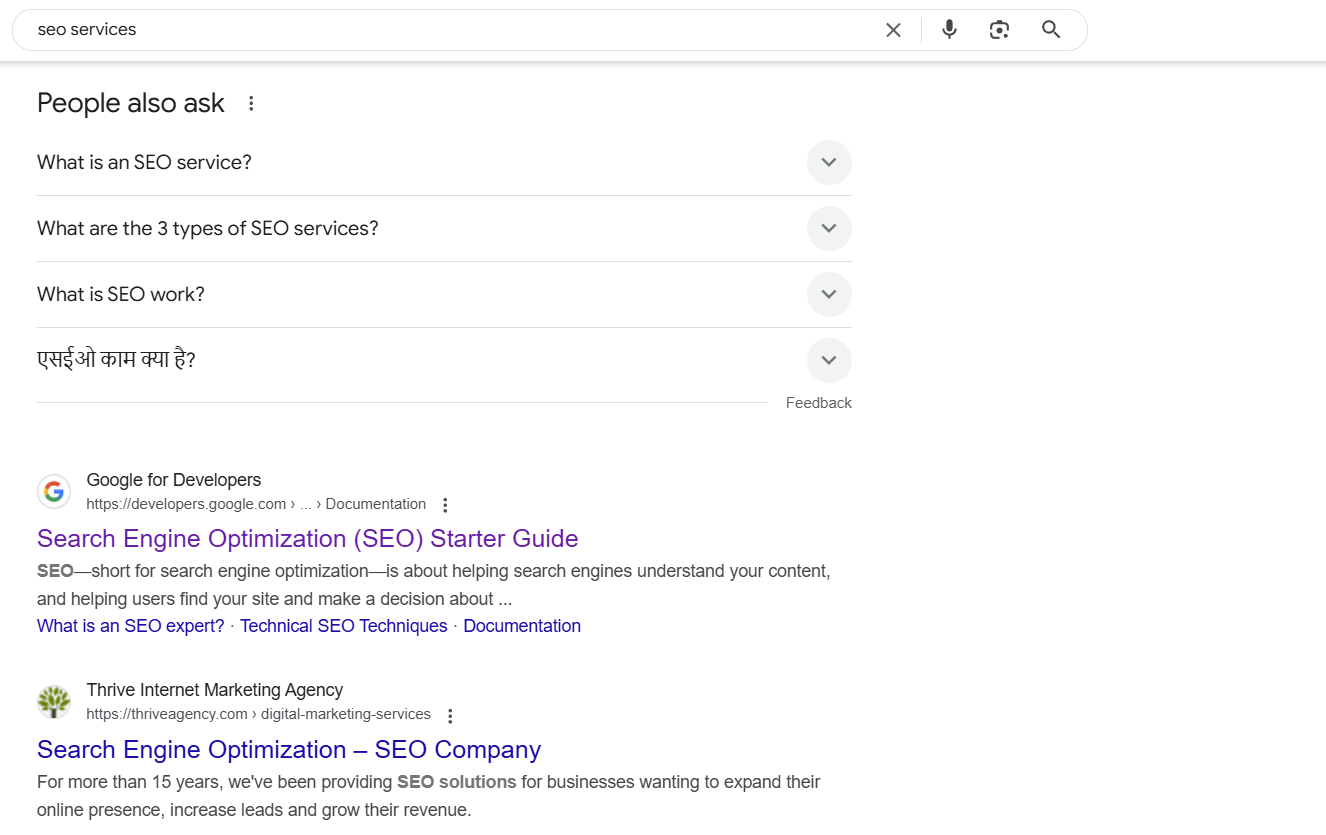Start voice search with the microphone icon
Image resolution: width=1326 pixels, height=835 pixels.
(949, 30)
